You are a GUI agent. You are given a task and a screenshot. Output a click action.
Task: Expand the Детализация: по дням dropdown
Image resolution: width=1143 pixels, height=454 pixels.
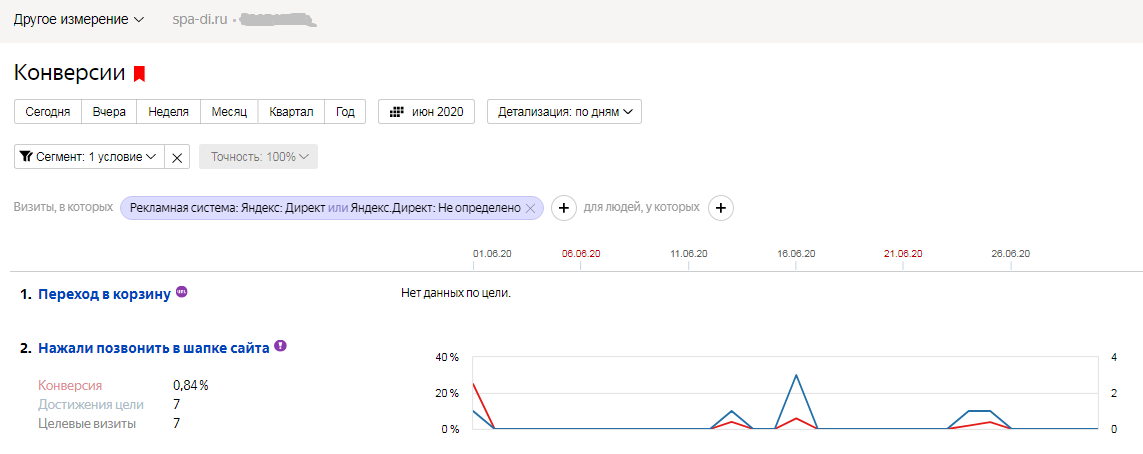click(564, 112)
